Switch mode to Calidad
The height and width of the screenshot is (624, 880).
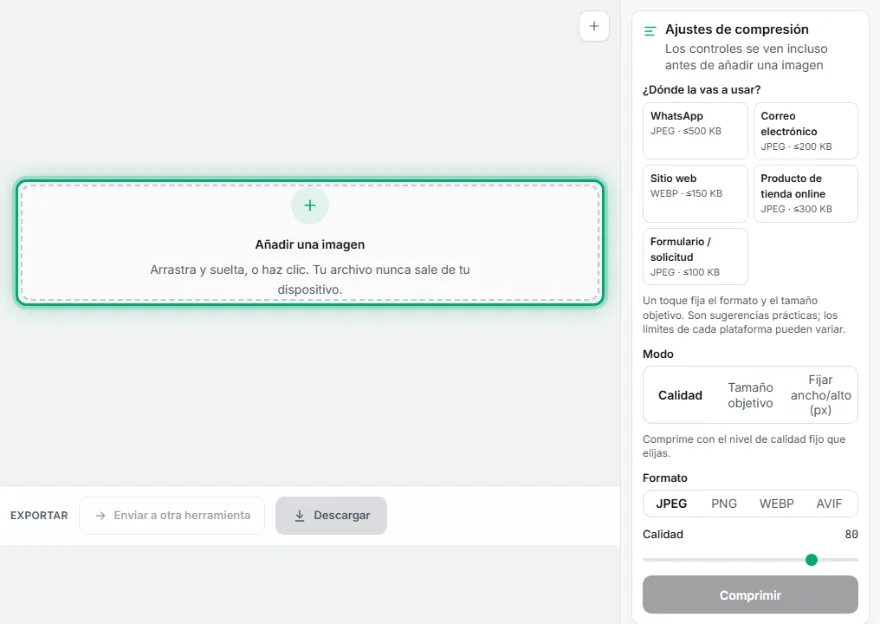[x=680, y=395]
